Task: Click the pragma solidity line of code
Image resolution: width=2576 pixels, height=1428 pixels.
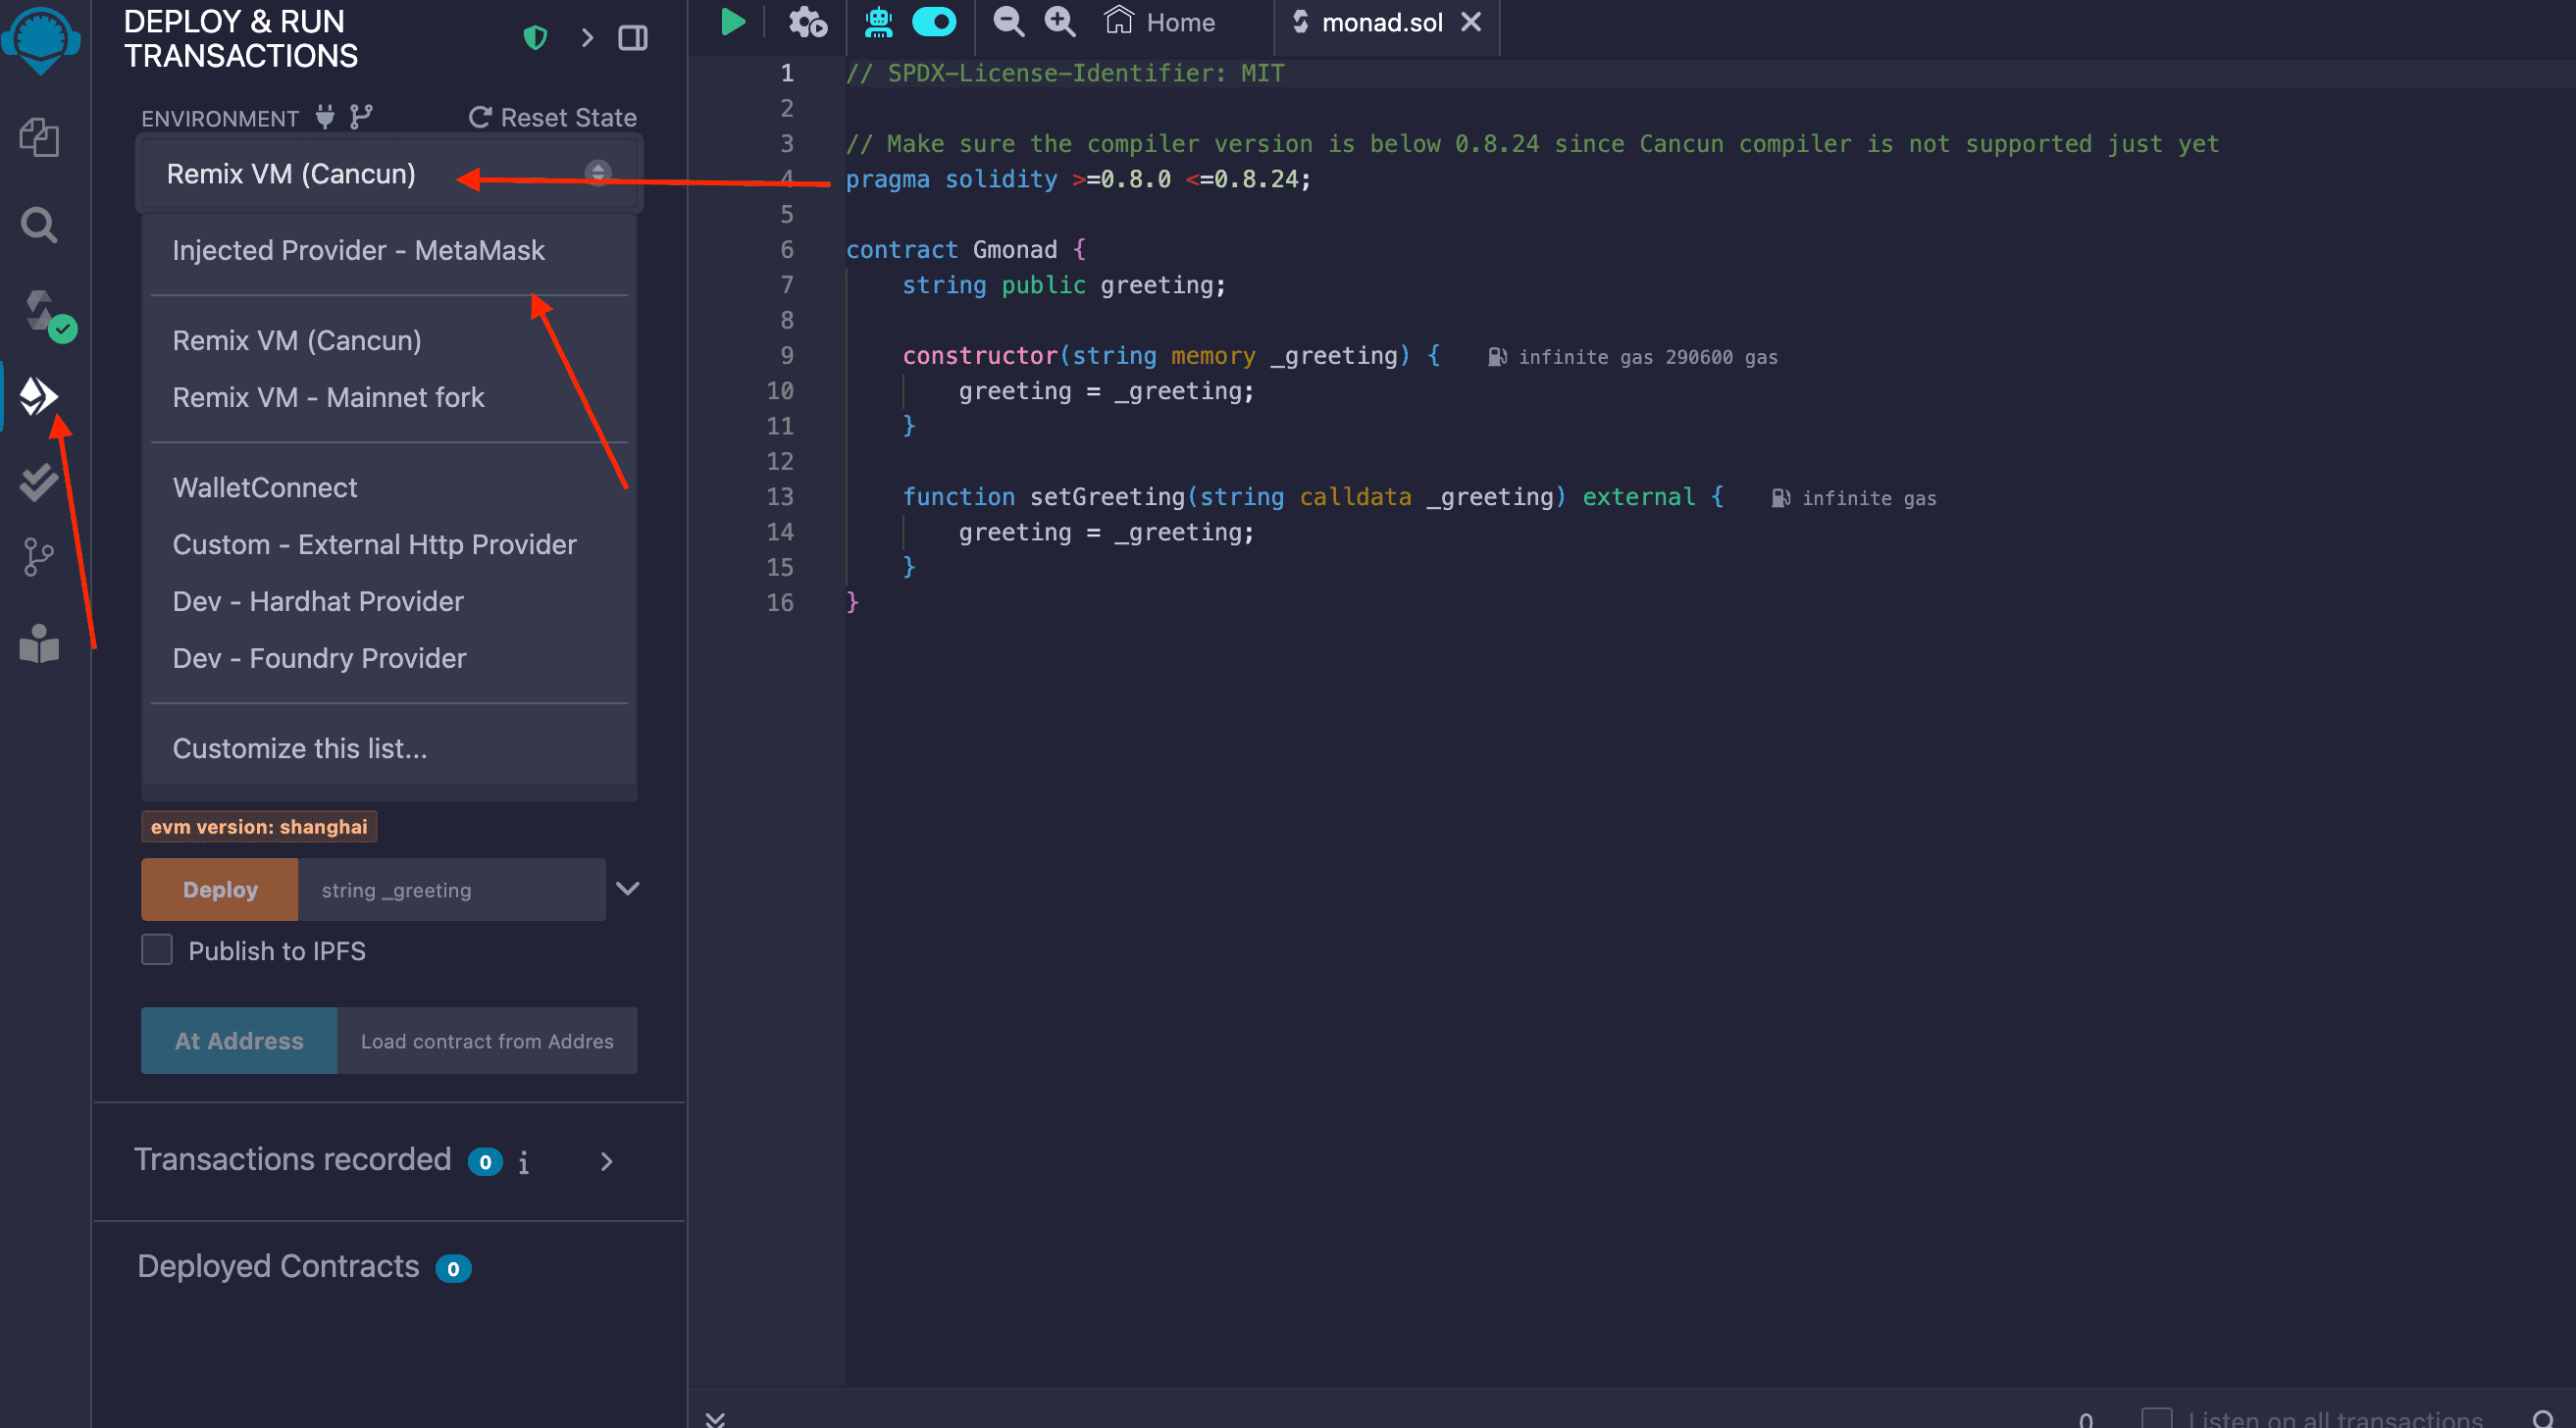Action: click(x=1077, y=179)
